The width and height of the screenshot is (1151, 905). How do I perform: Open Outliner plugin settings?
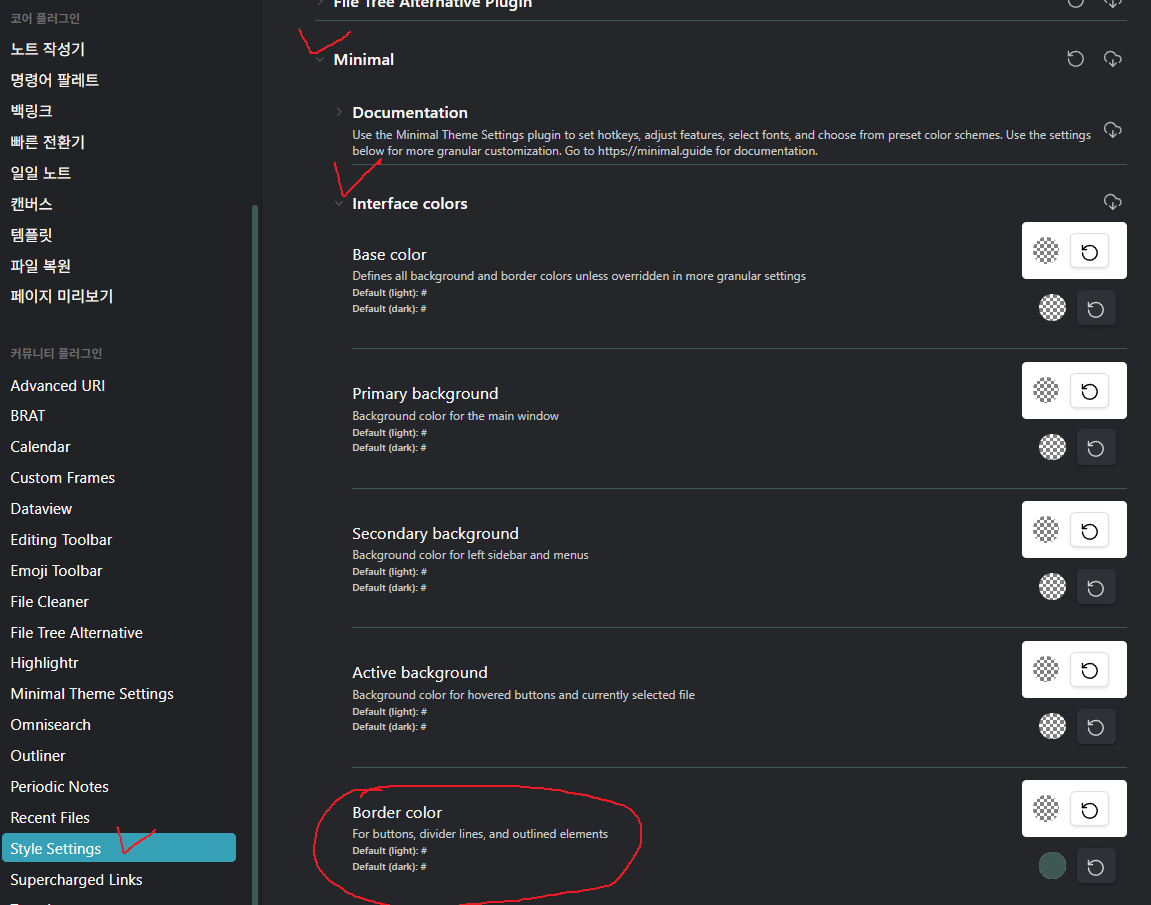tap(37, 755)
